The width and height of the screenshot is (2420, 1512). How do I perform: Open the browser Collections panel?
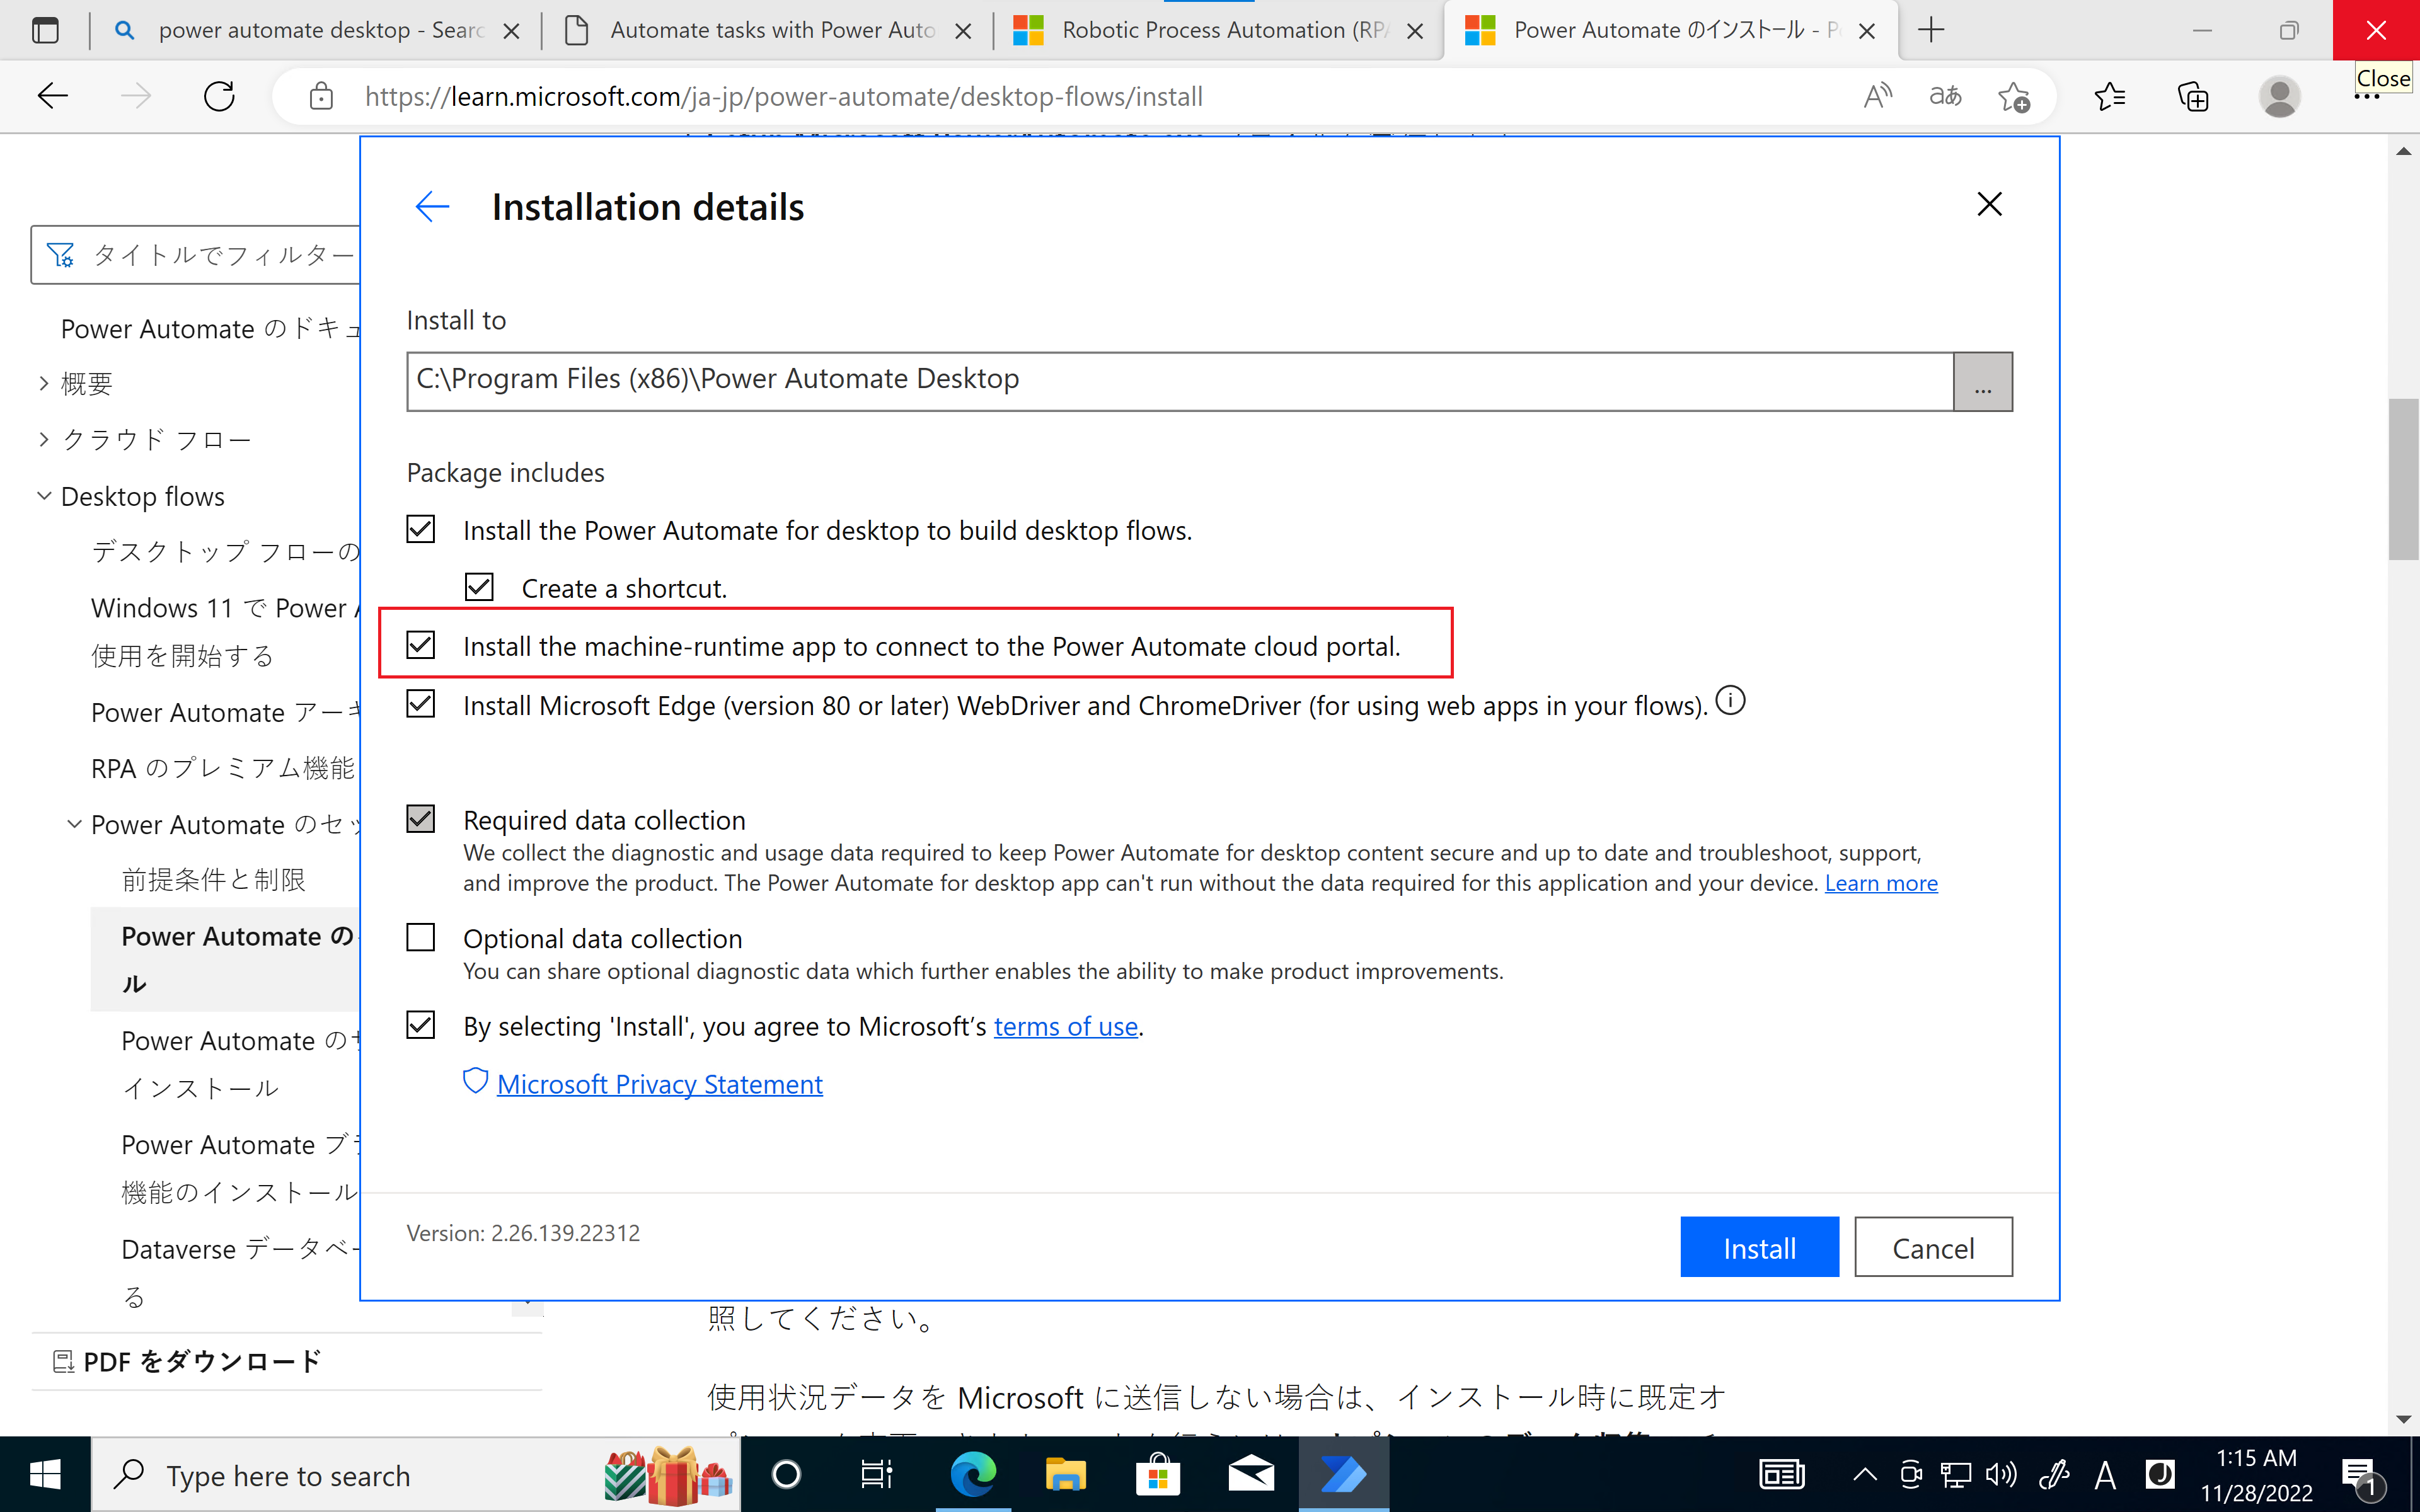pos(2192,96)
